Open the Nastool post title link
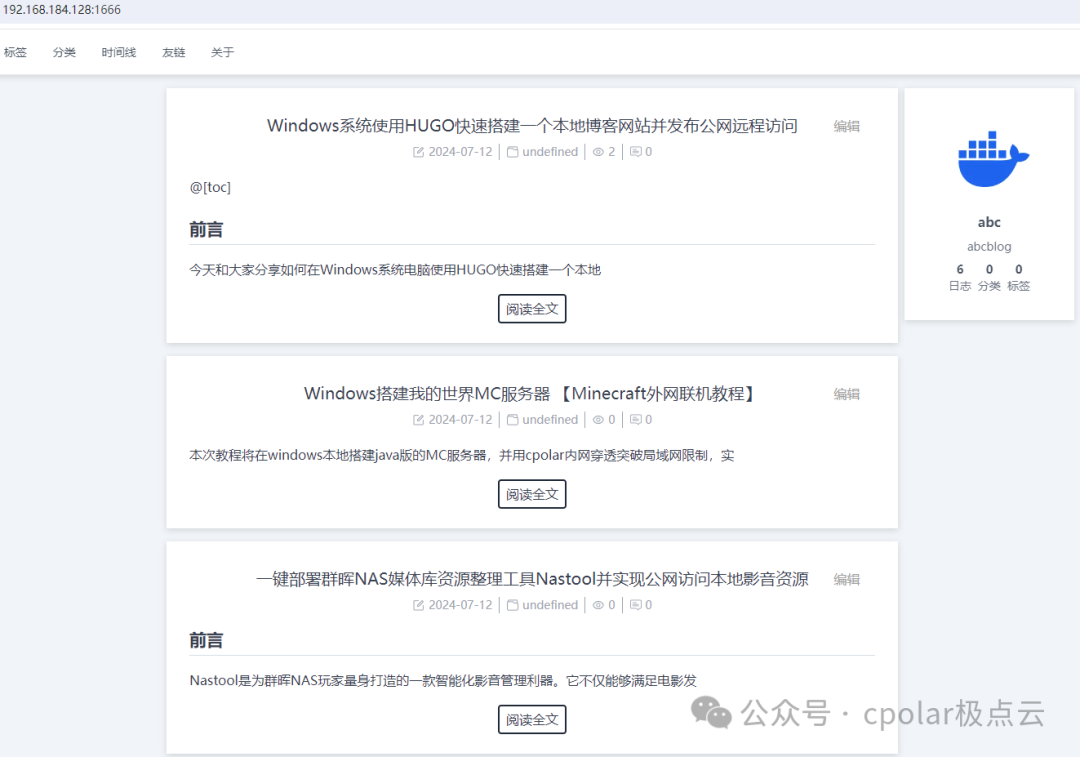 click(x=532, y=579)
